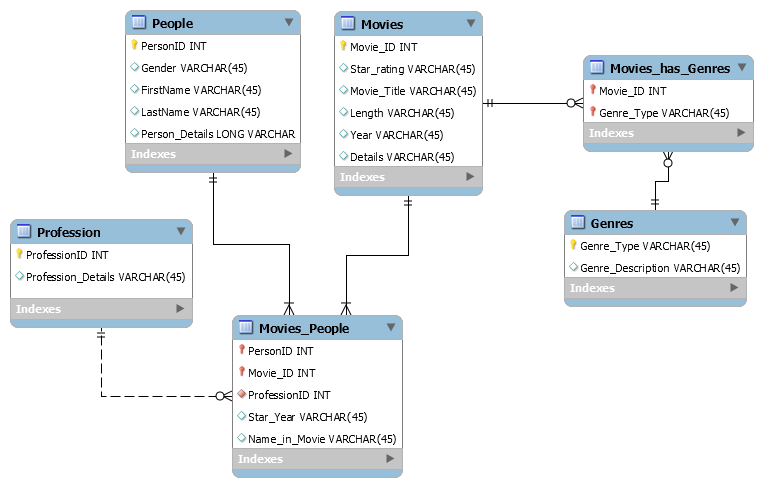Click the diamond icon beside Details column in Movies

tap(344, 156)
